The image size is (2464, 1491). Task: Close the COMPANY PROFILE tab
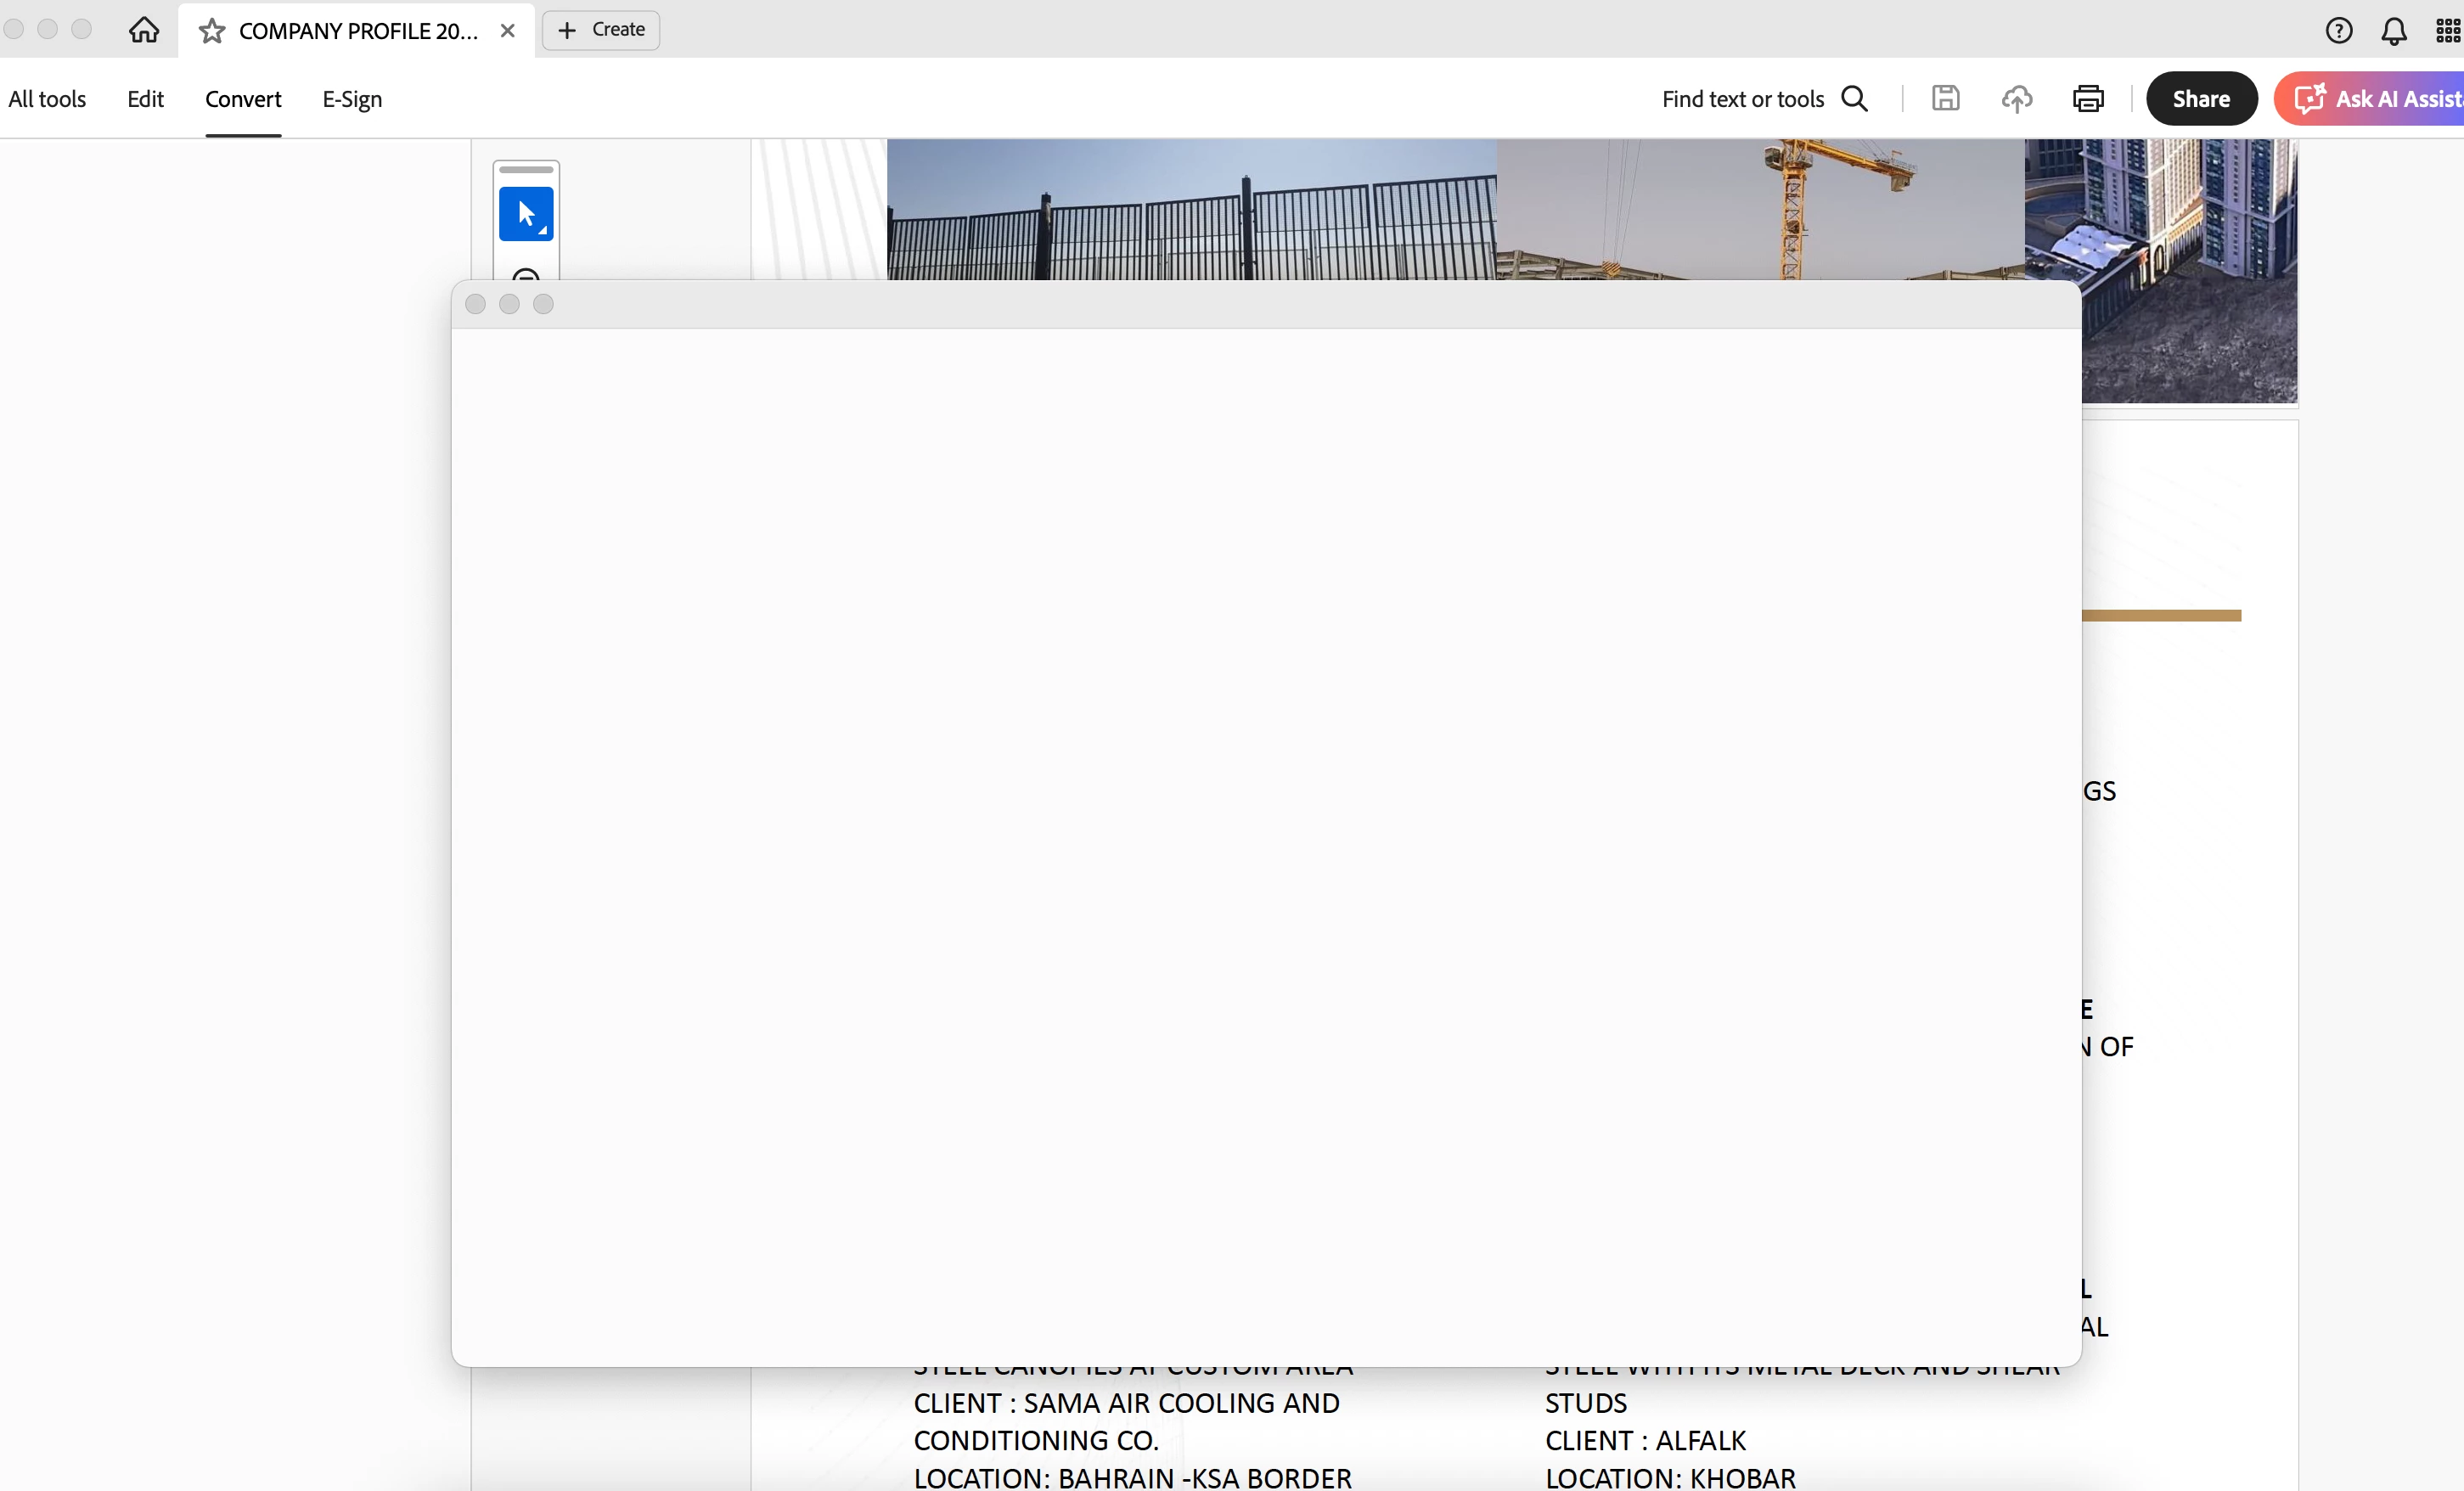point(508,31)
